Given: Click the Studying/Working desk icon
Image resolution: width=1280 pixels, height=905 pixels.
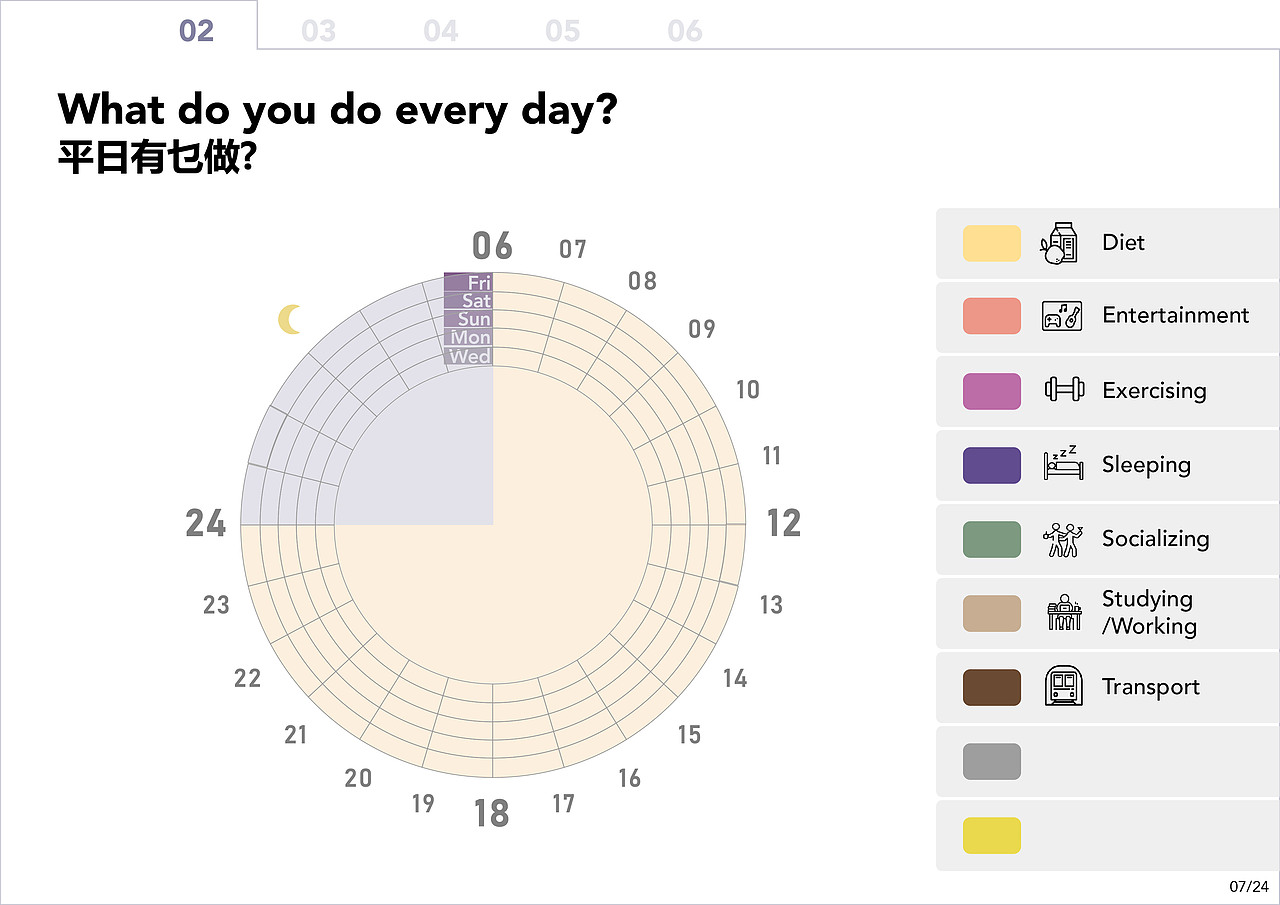Looking at the screenshot, I should pos(1064,612).
